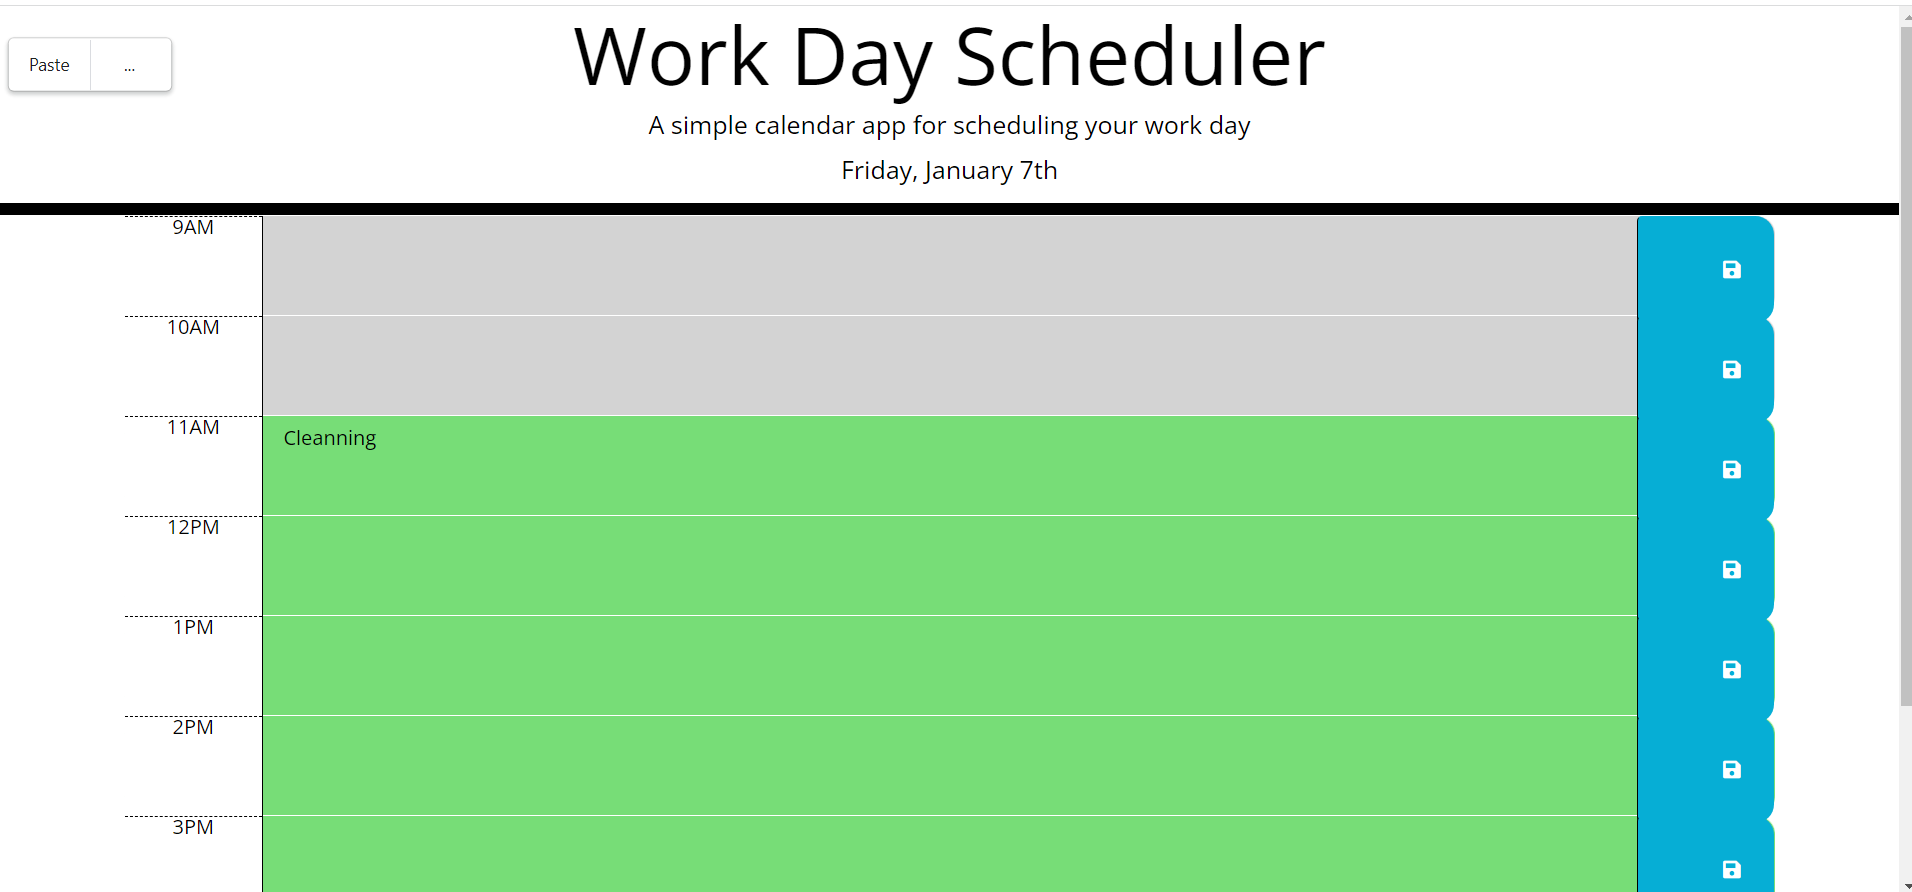Viewport: 1912px width, 892px height.
Task: Save the 1PM time block entry
Action: 1731,669
